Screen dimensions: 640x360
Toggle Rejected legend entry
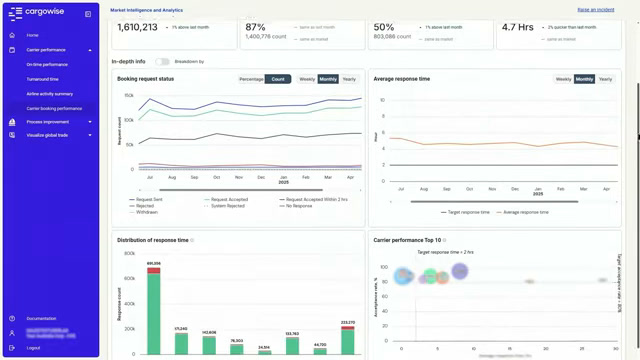click(x=142, y=206)
